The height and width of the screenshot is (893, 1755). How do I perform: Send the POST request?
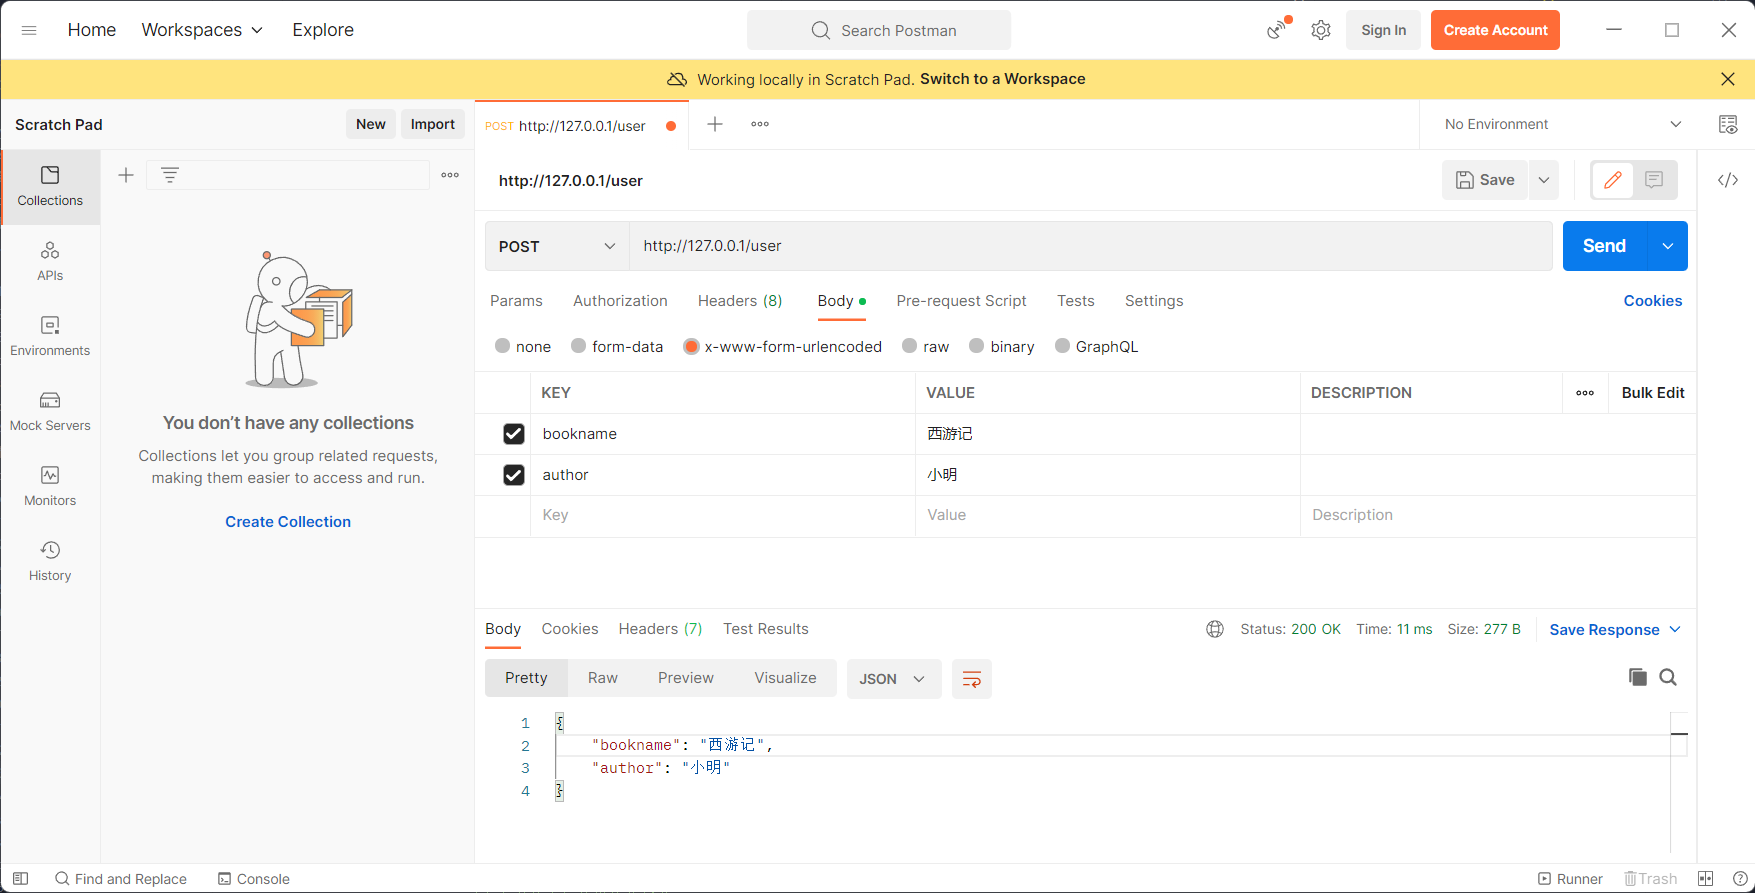[x=1604, y=246]
